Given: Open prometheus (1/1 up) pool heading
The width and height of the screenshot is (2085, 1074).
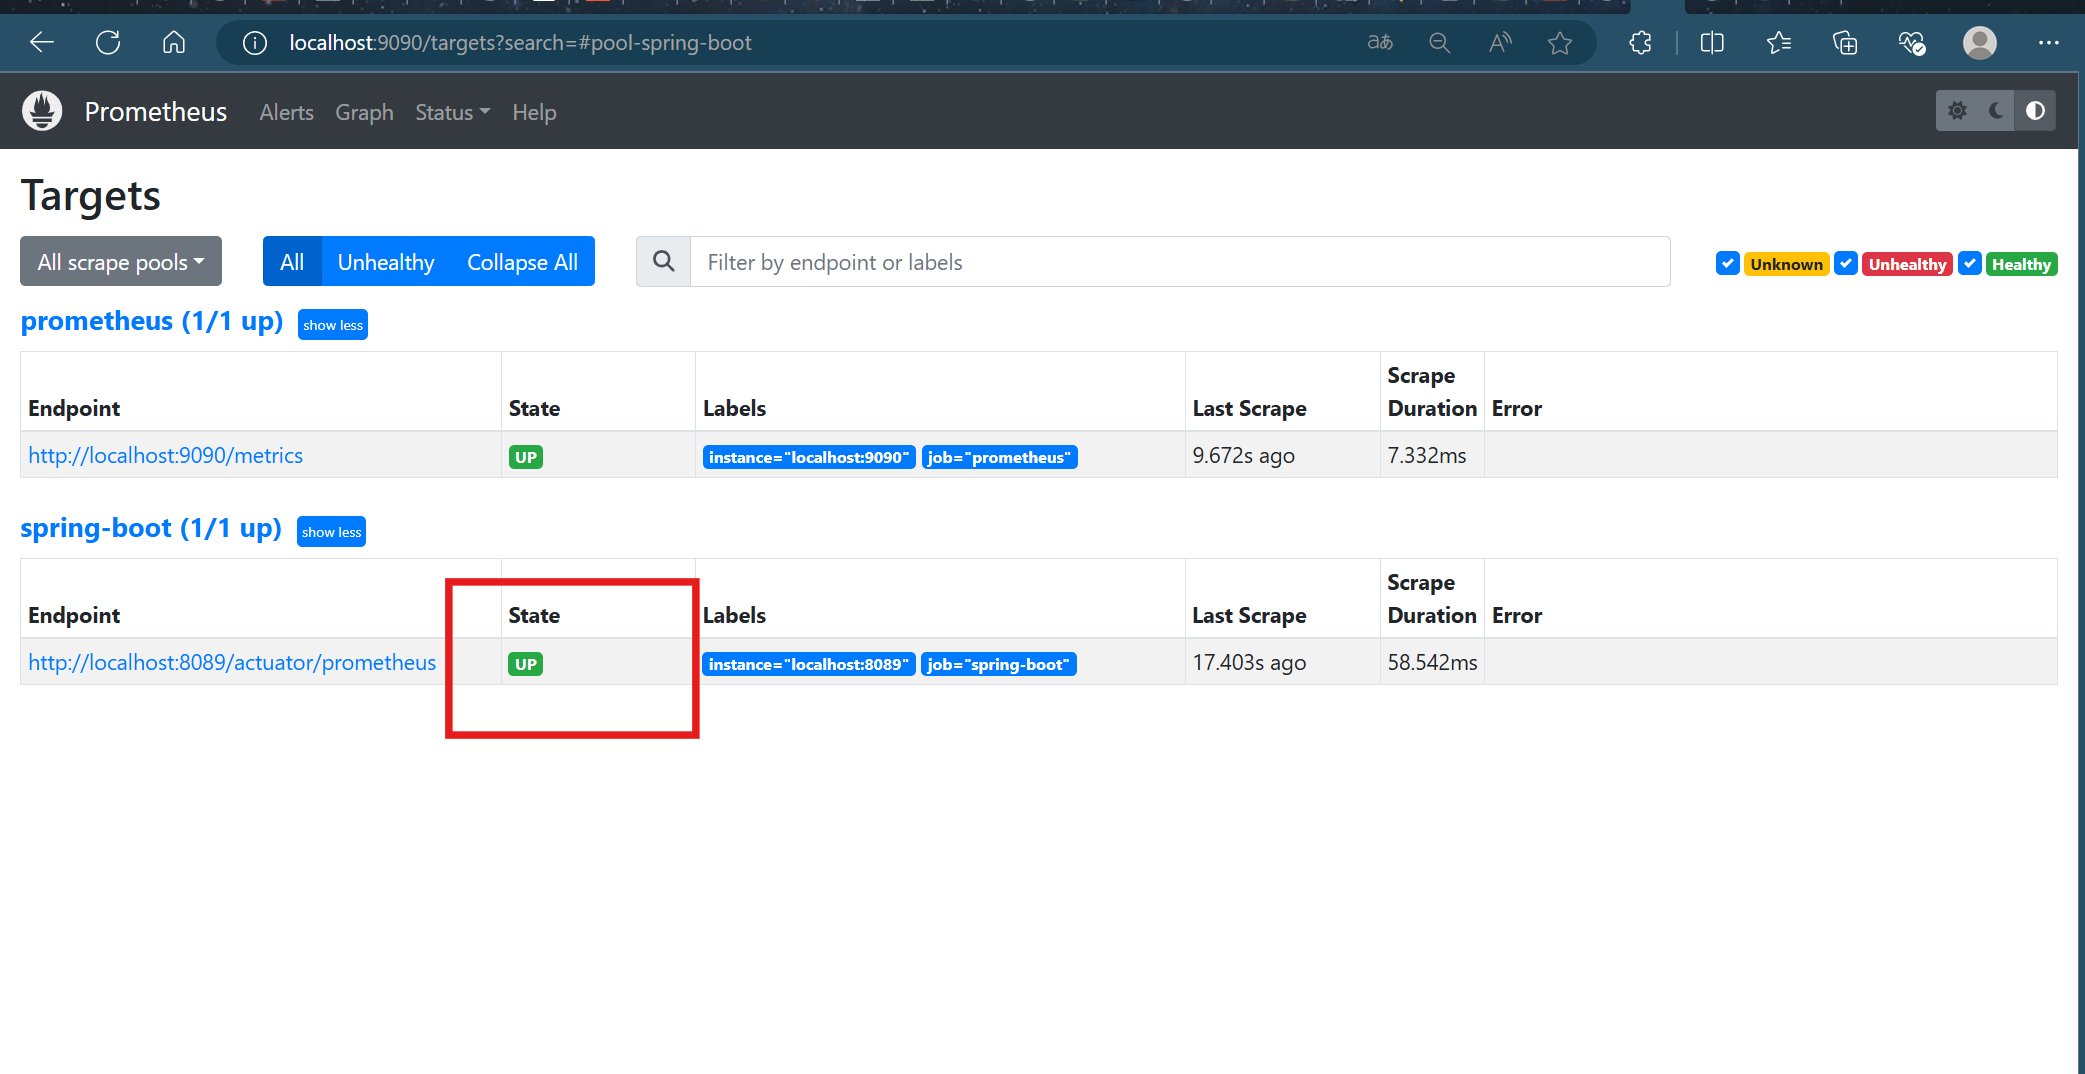Looking at the screenshot, I should click(x=152, y=321).
